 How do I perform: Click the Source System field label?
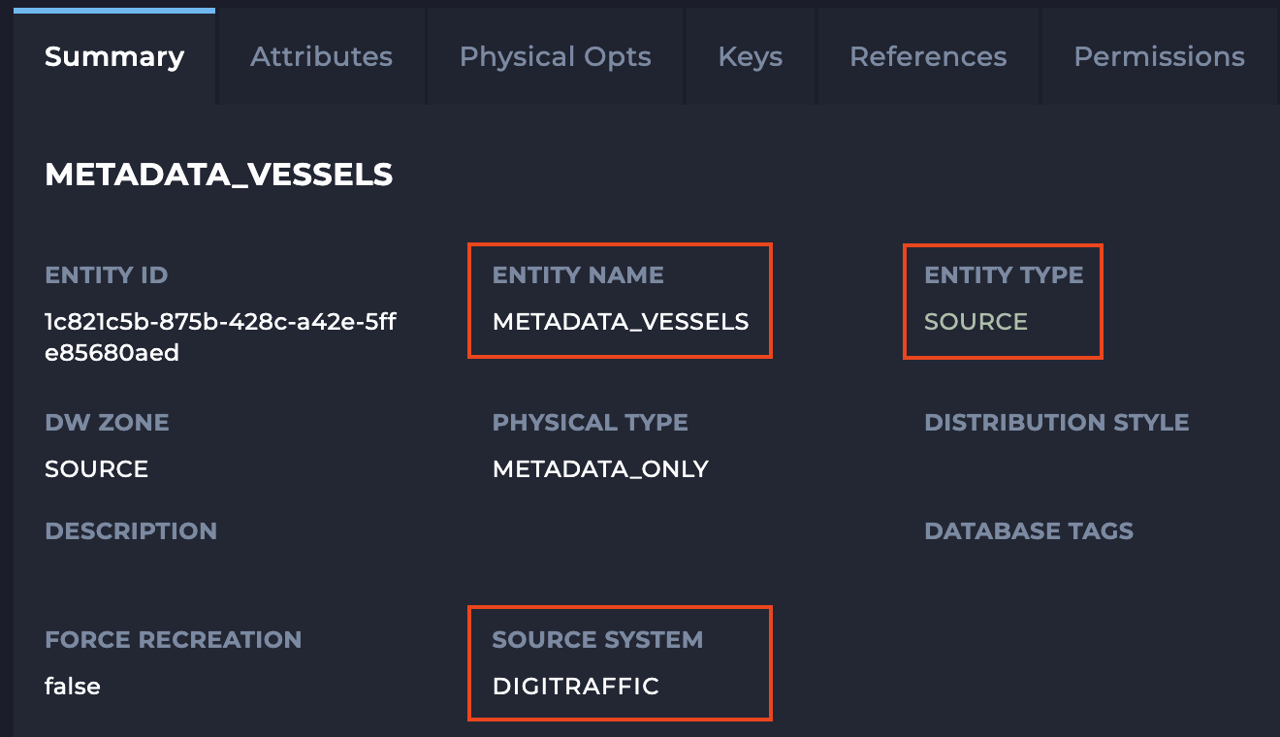(x=597, y=639)
